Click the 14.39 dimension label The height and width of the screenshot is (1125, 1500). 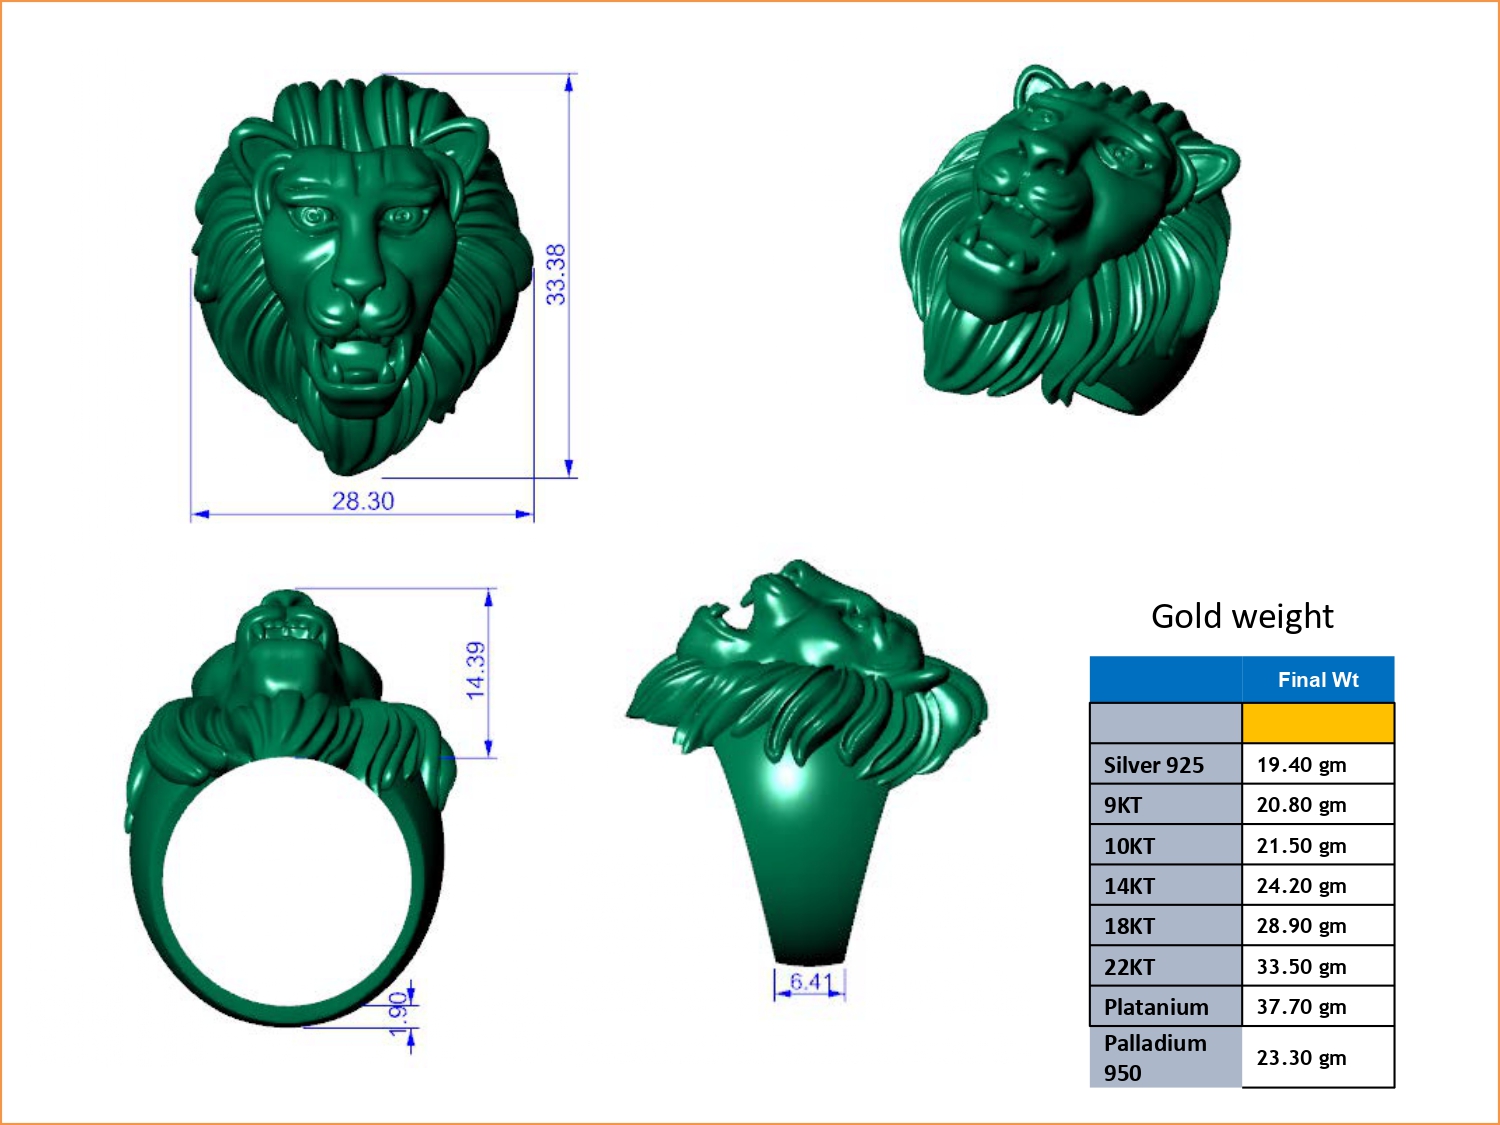(x=475, y=670)
